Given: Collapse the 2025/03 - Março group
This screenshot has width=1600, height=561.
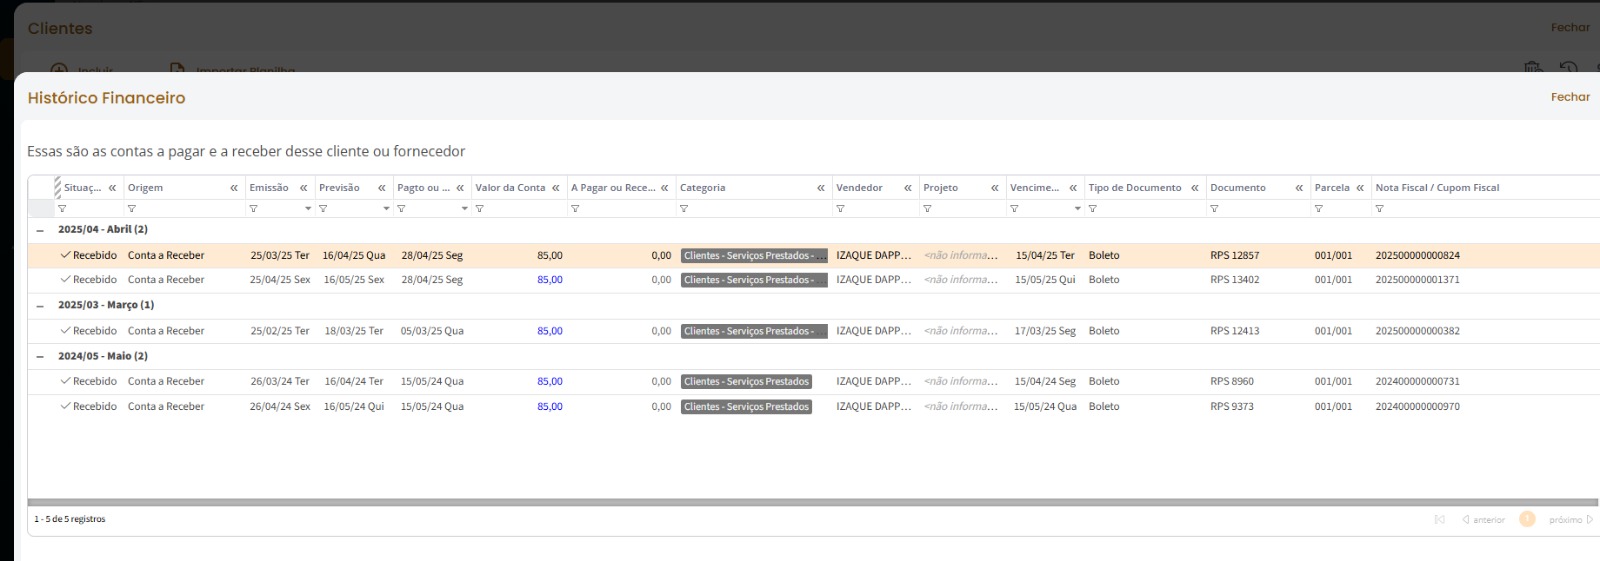Looking at the screenshot, I should [x=40, y=306].
